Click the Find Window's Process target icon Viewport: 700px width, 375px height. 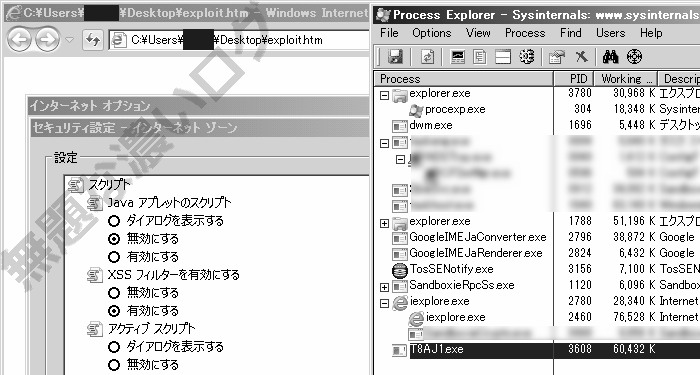634,57
